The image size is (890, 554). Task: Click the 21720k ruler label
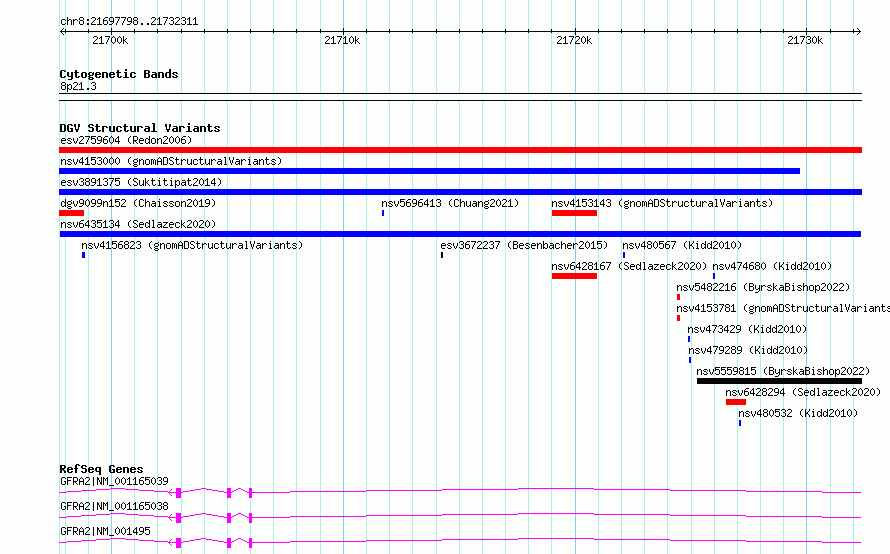[574, 40]
